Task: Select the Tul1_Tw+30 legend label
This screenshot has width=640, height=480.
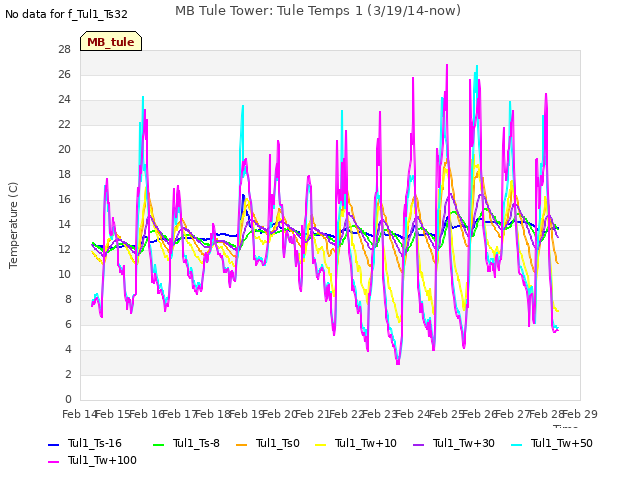Action: (x=464, y=444)
